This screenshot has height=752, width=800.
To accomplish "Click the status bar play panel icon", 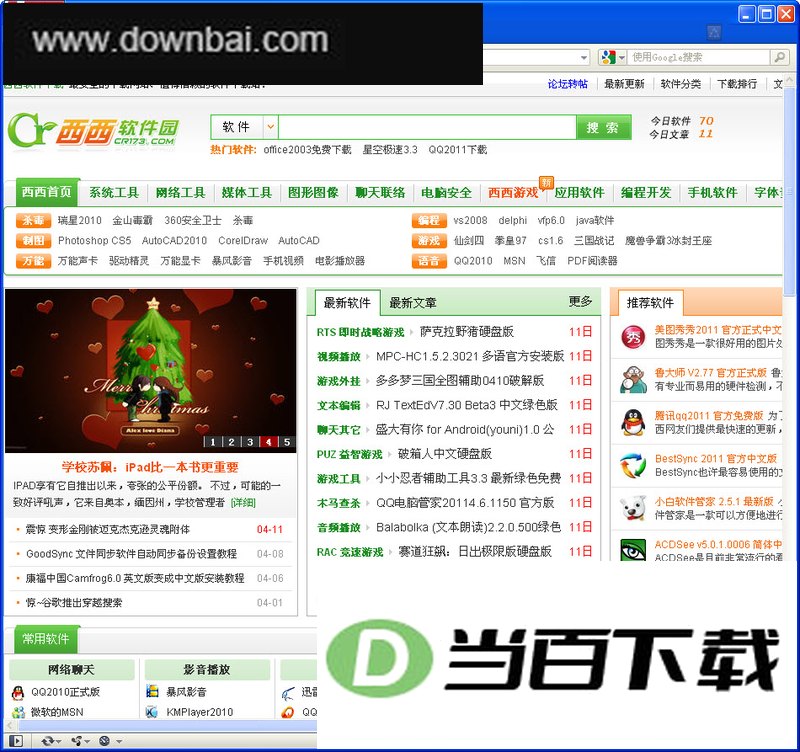I will (x=16, y=741).
